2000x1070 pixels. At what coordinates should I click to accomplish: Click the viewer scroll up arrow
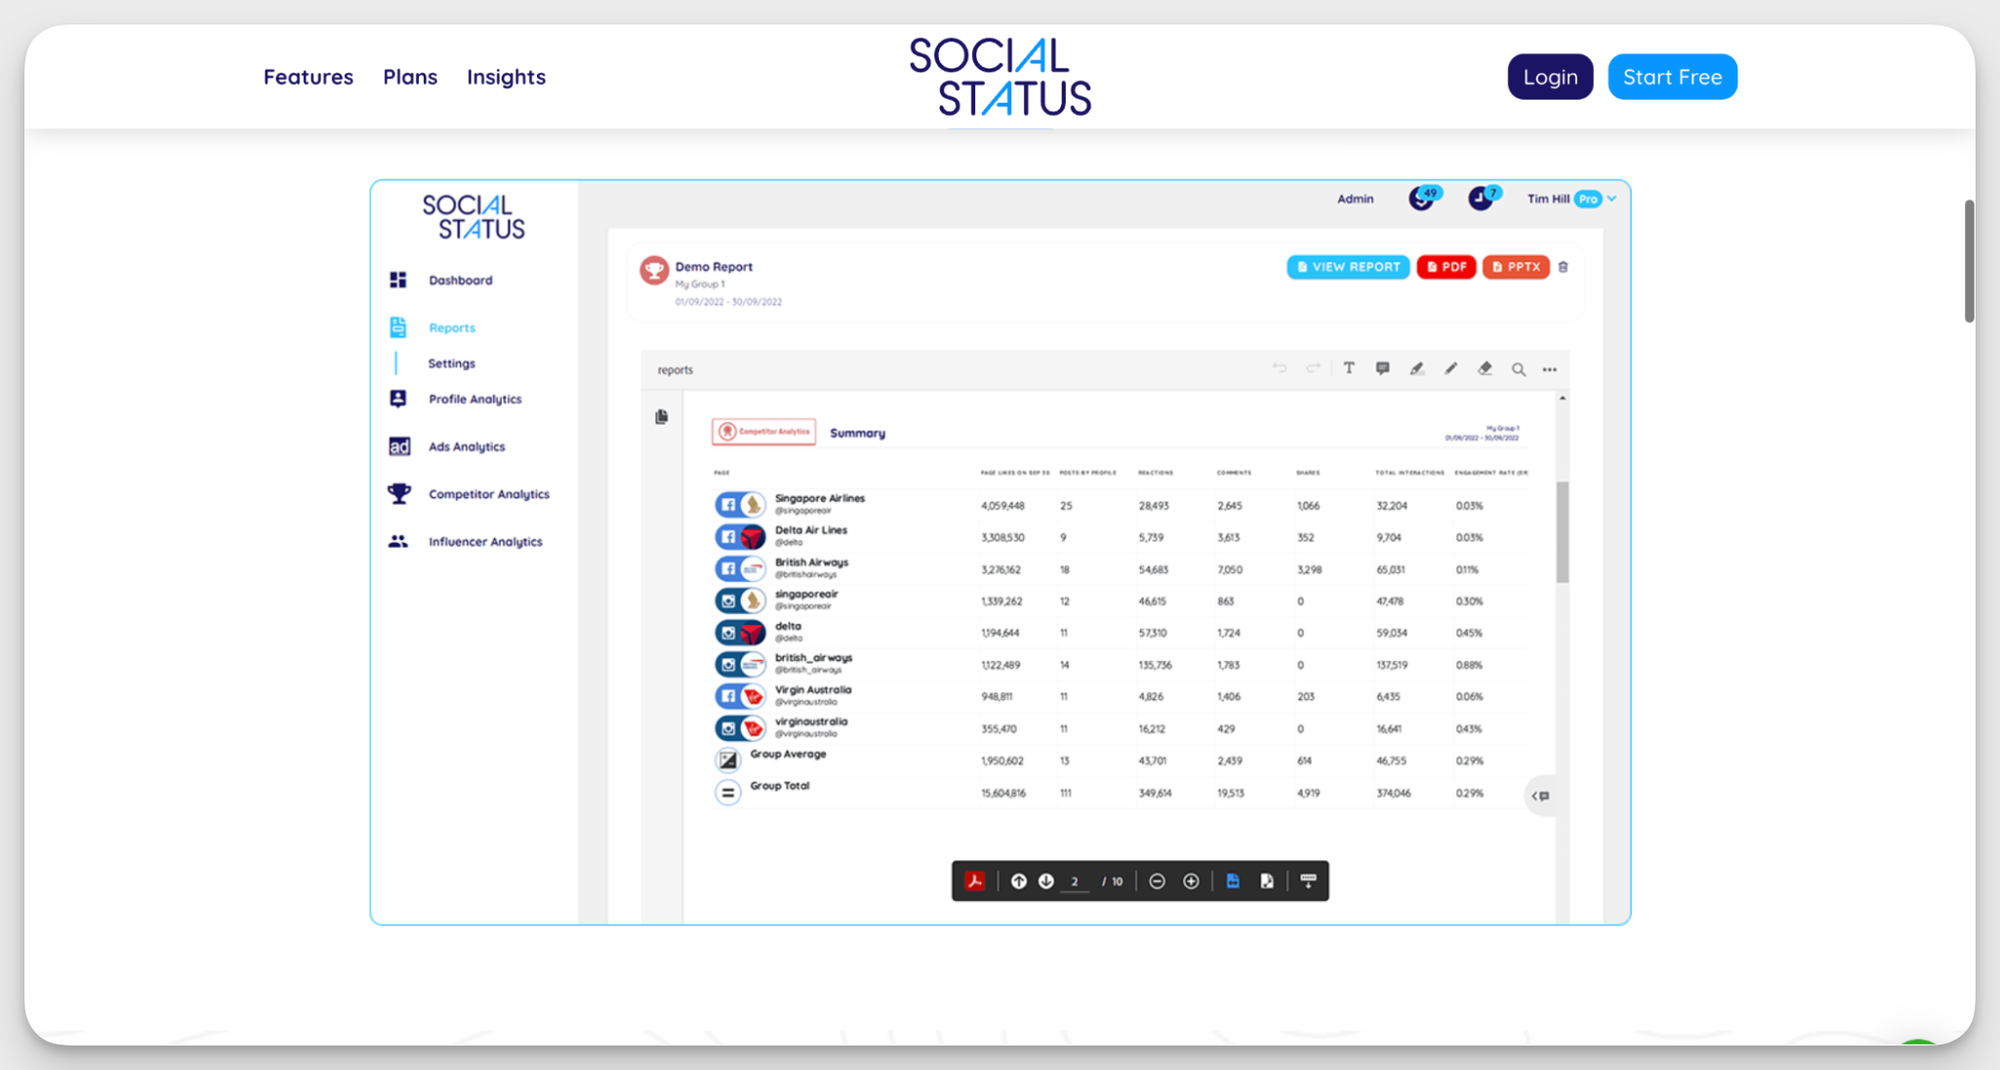1562,398
